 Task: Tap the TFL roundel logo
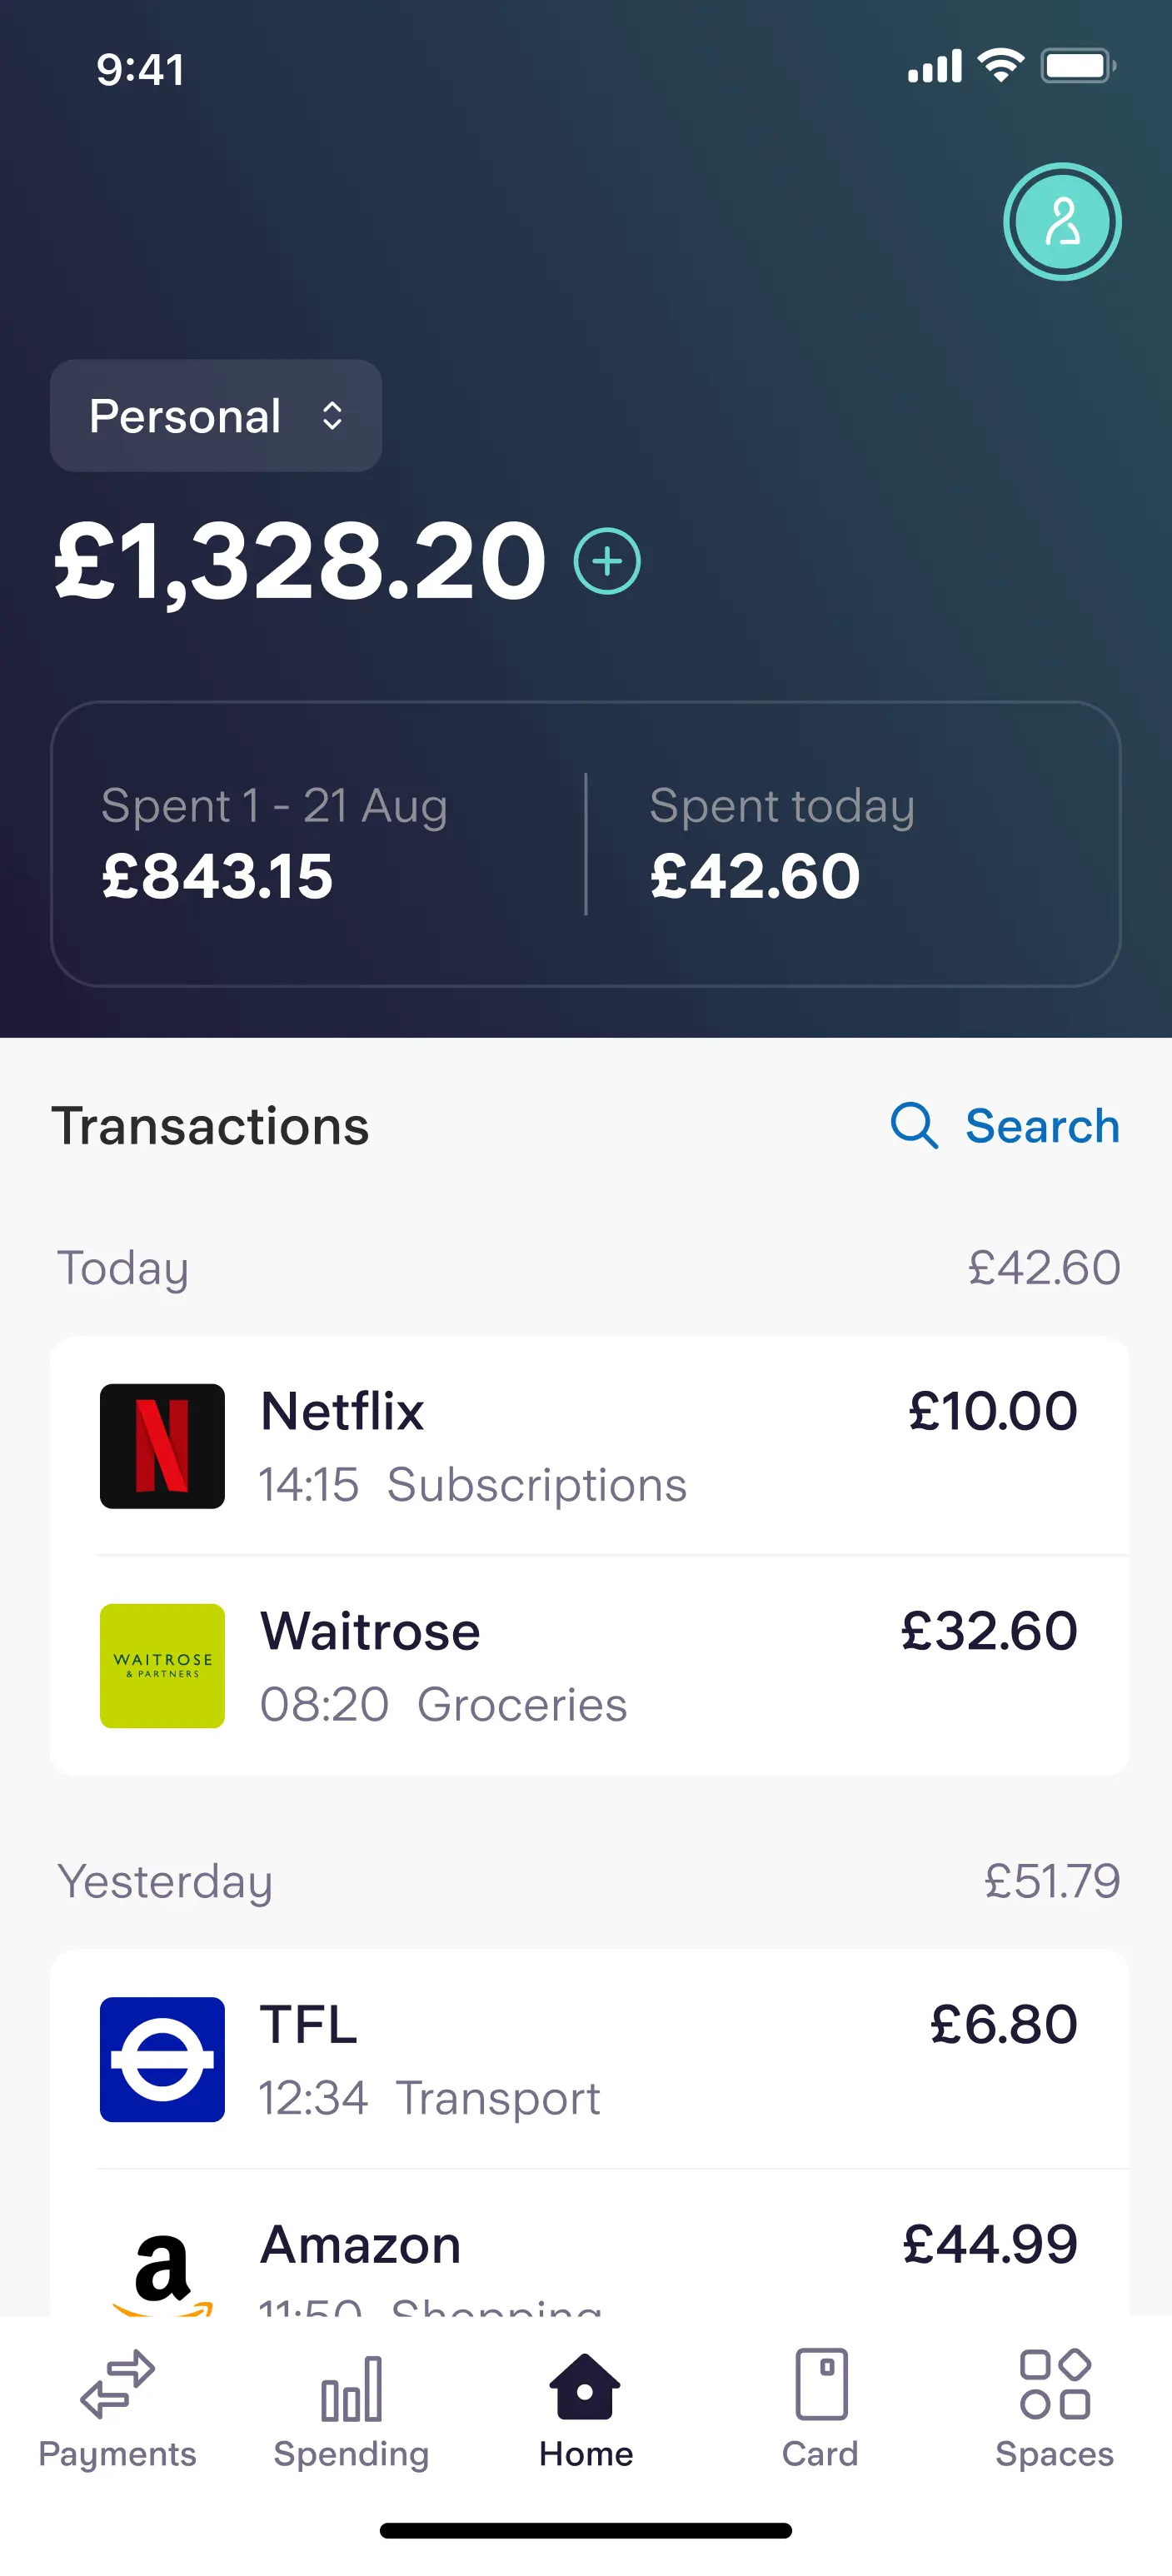[162, 2059]
